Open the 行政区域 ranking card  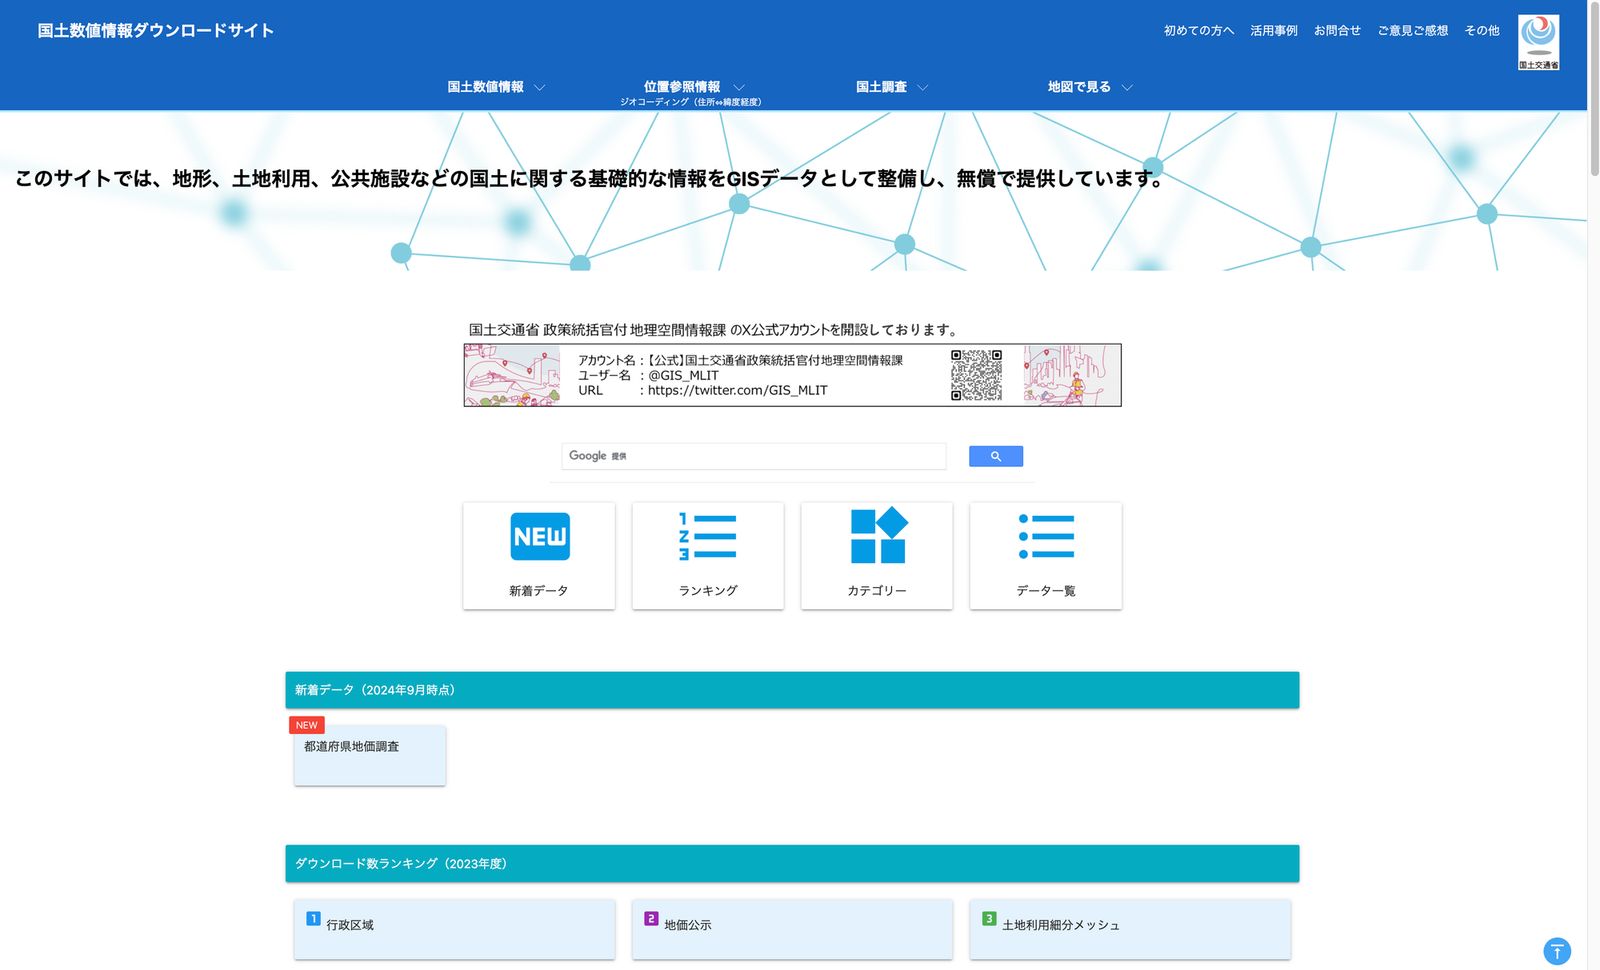[x=454, y=929]
